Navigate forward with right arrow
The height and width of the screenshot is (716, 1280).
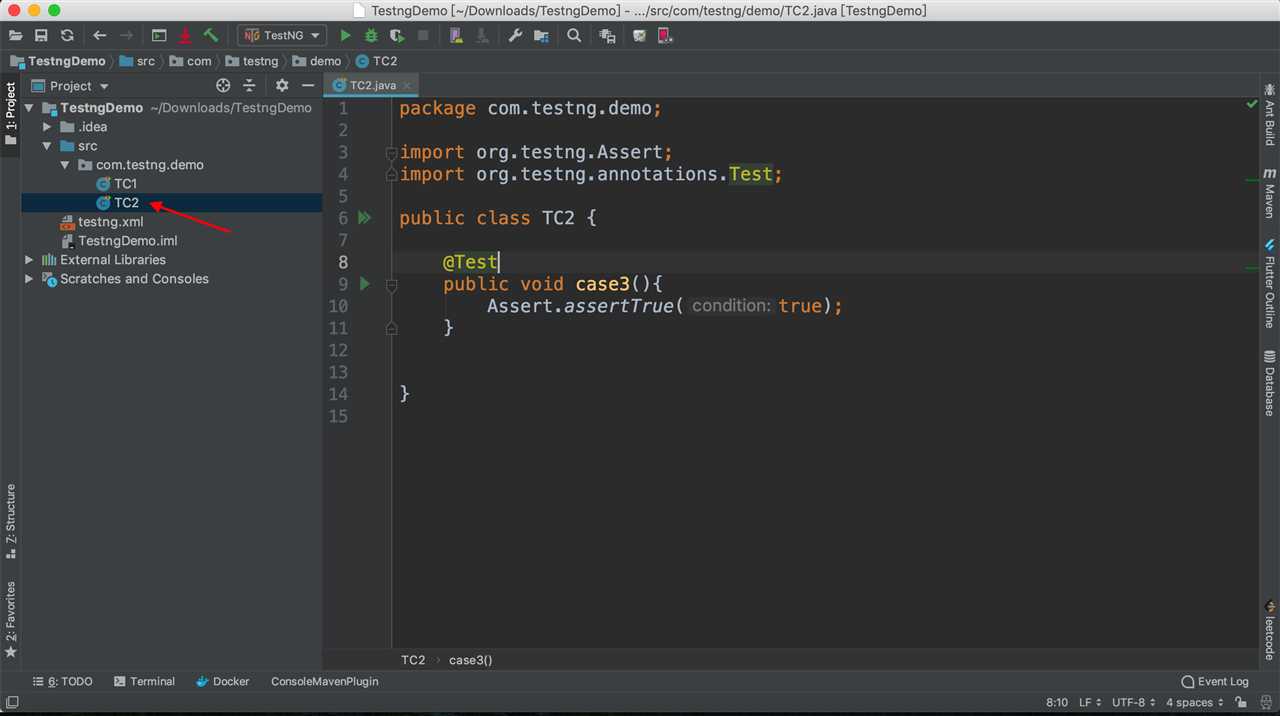126,35
